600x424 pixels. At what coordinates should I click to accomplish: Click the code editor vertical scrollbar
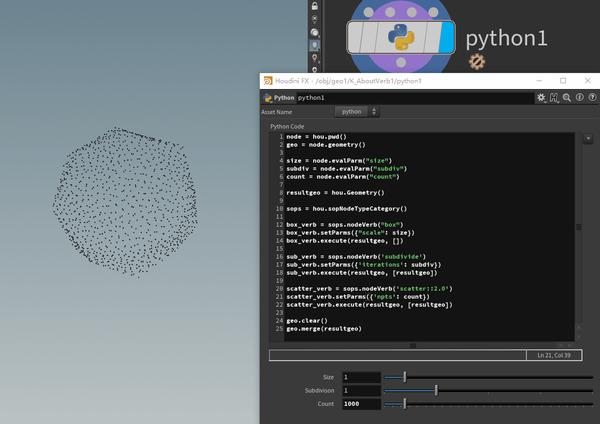578,228
